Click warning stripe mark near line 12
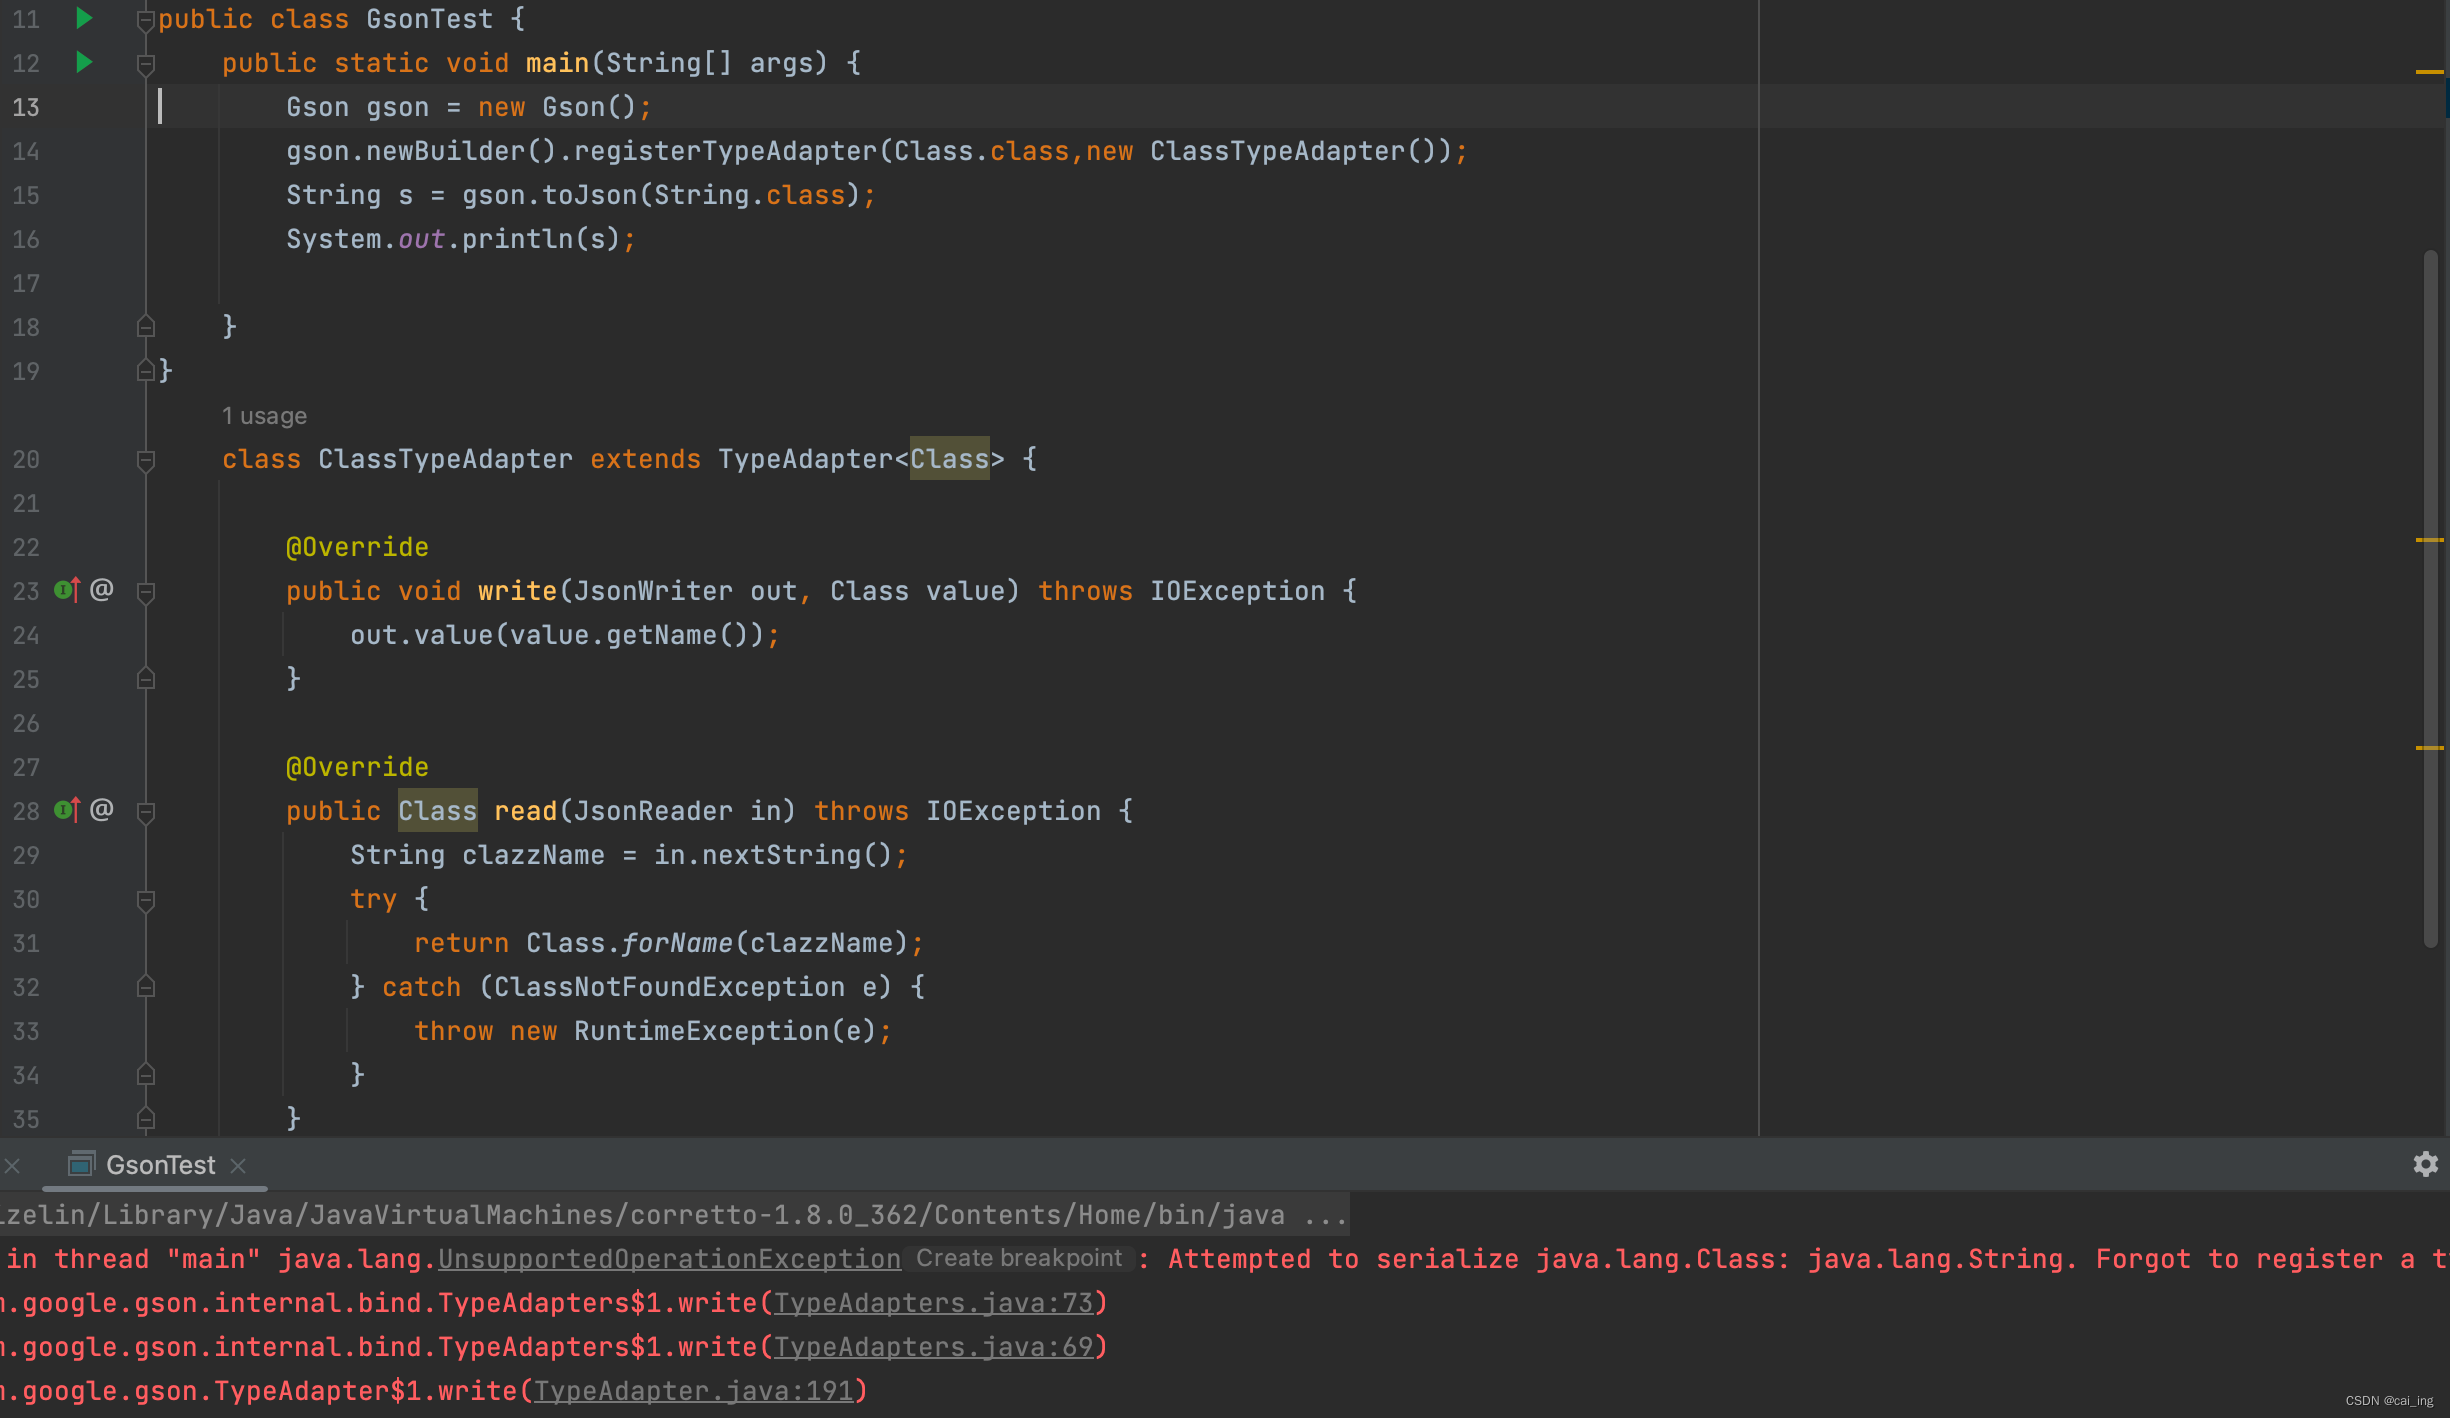The height and width of the screenshot is (1418, 2450). (x=2429, y=72)
